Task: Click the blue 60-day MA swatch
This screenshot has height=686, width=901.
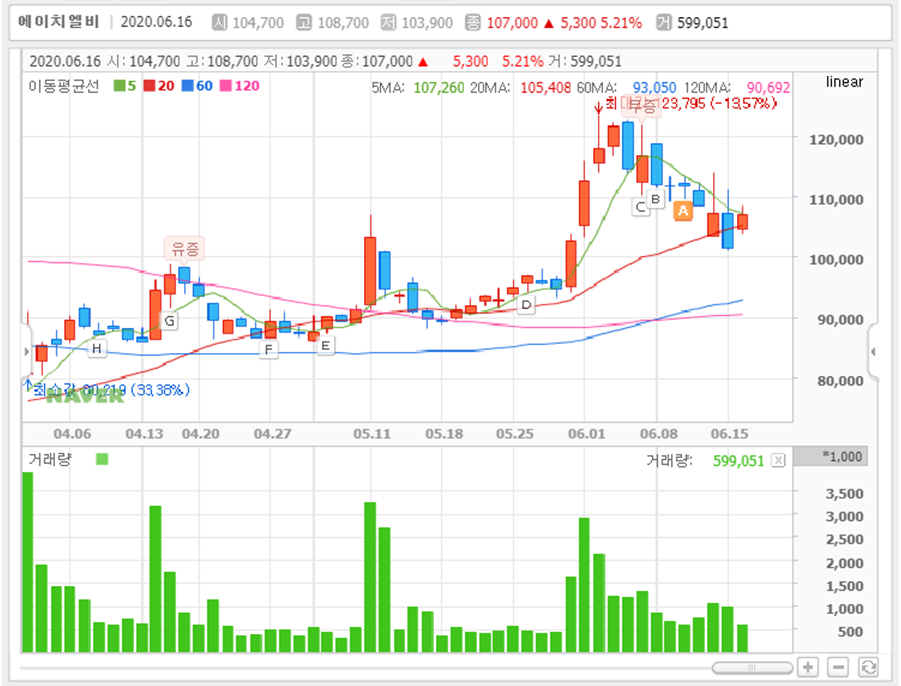Action: pos(187,86)
